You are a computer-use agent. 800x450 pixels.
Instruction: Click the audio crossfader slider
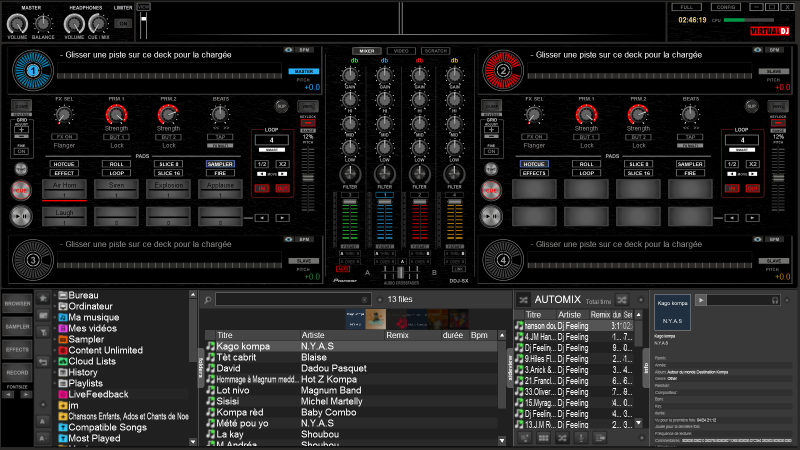pyautogui.click(x=401, y=273)
